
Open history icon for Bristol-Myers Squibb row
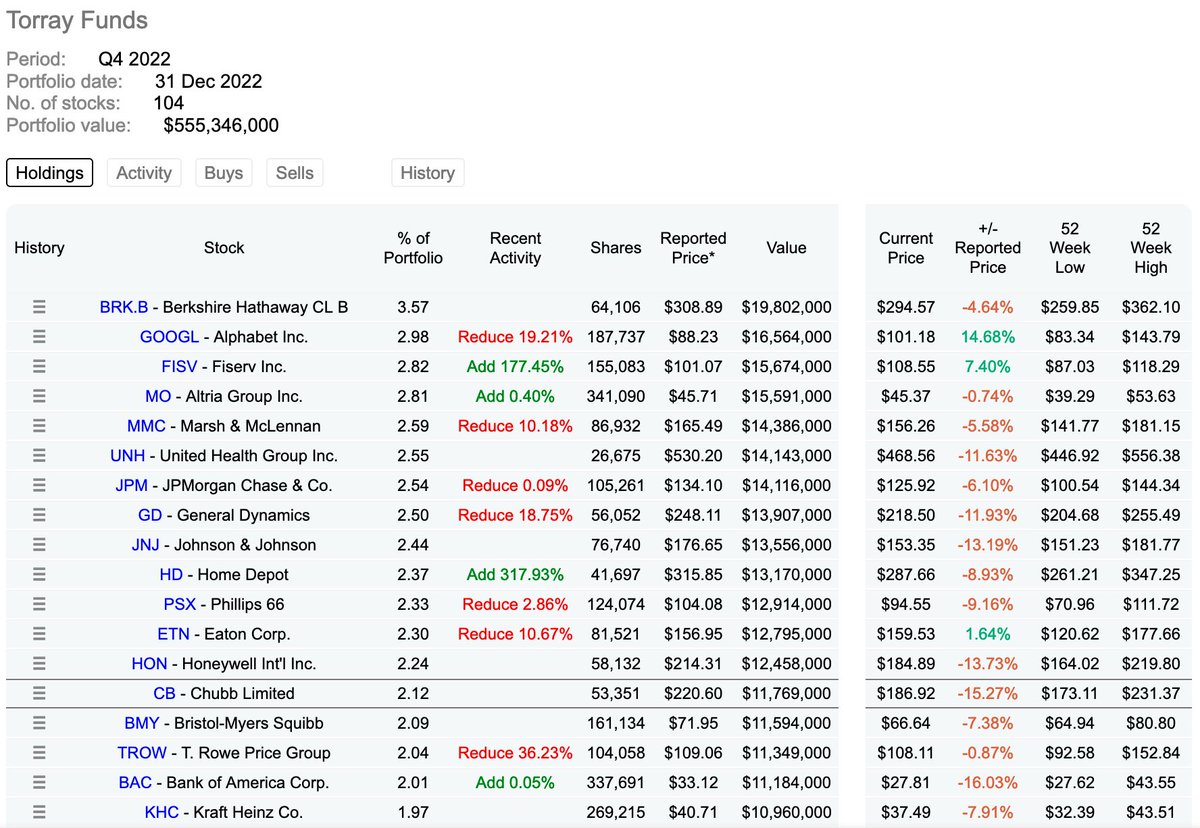(39, 723)
